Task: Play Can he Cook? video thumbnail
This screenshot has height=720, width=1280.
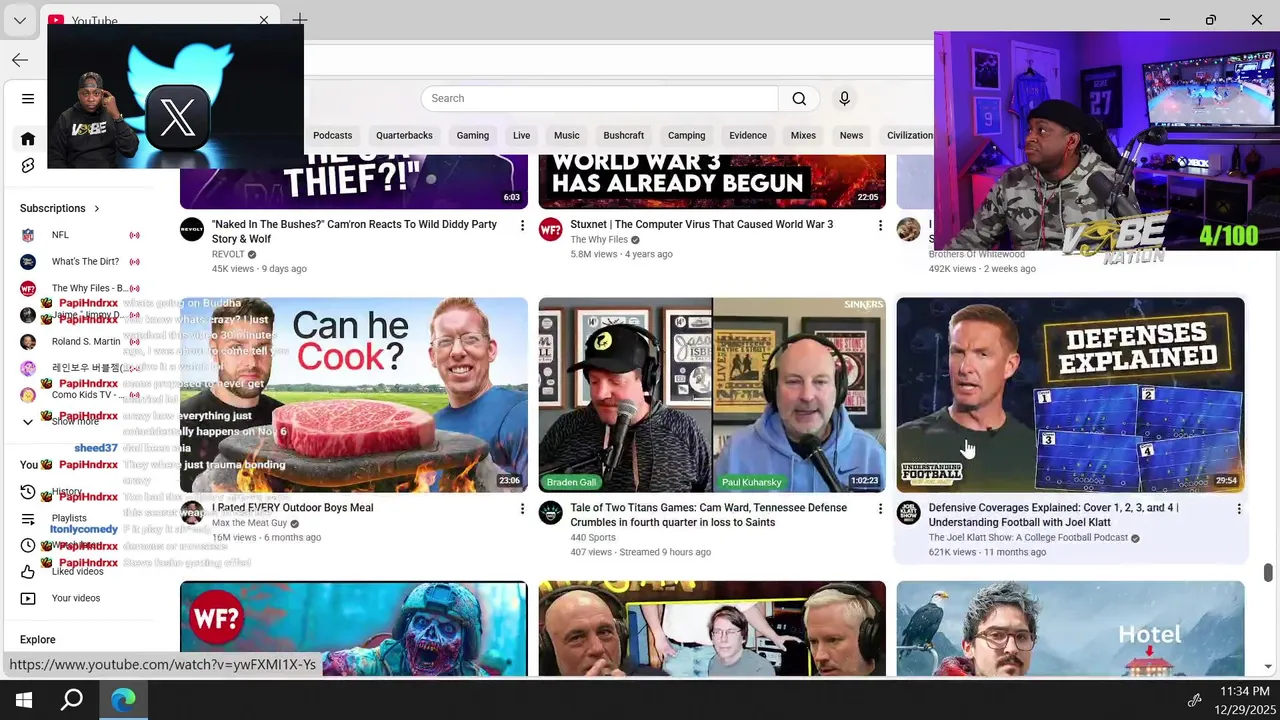Action: 354,394
